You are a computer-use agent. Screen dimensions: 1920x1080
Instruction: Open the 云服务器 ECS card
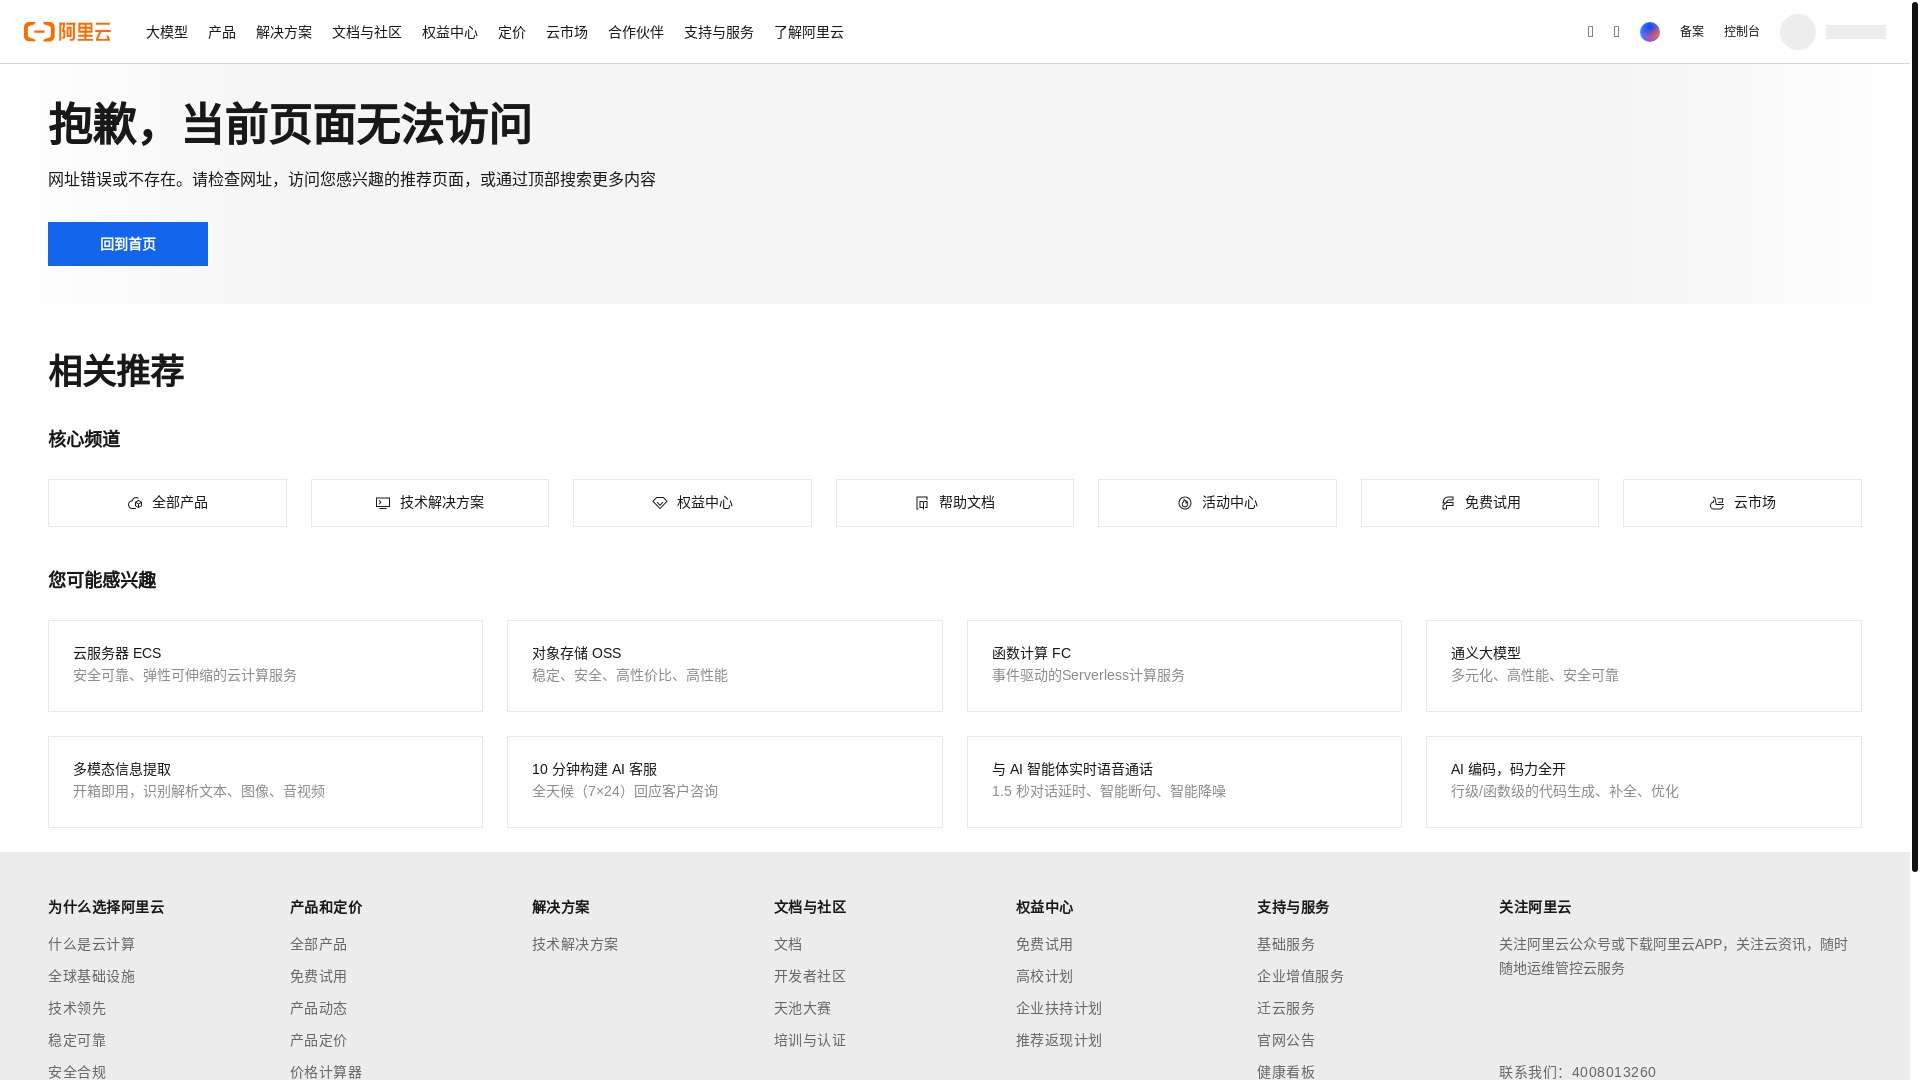265,666
